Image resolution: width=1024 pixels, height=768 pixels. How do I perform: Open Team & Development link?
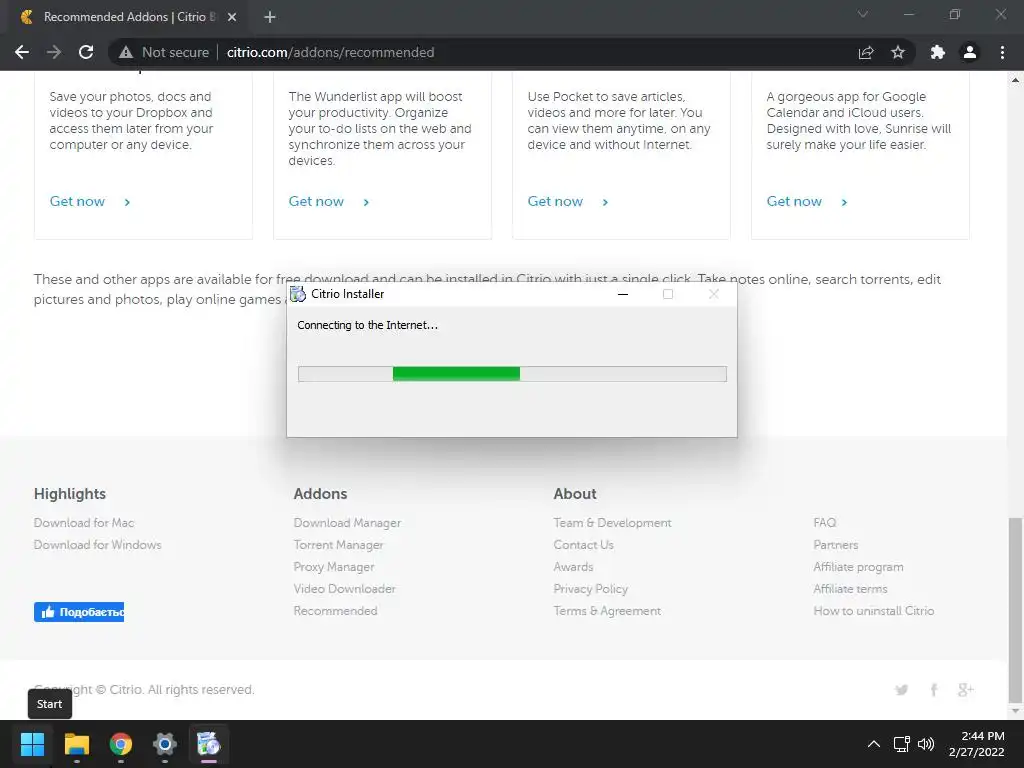pyautogui.click(x=612, y=522)
